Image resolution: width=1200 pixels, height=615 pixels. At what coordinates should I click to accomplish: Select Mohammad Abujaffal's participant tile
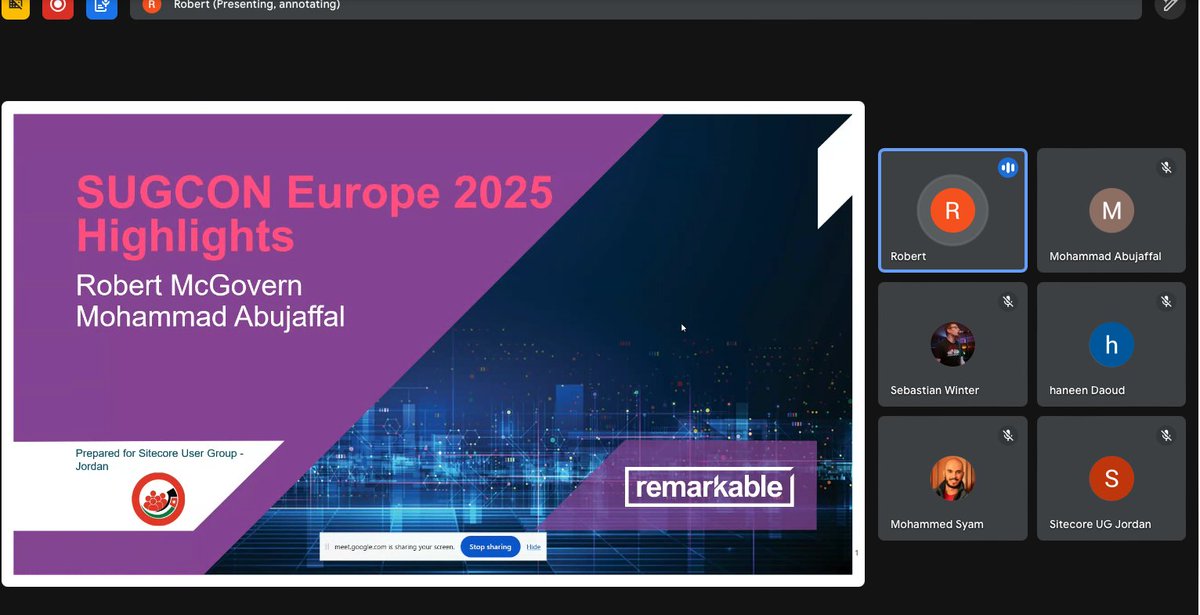click(1111, 210)
